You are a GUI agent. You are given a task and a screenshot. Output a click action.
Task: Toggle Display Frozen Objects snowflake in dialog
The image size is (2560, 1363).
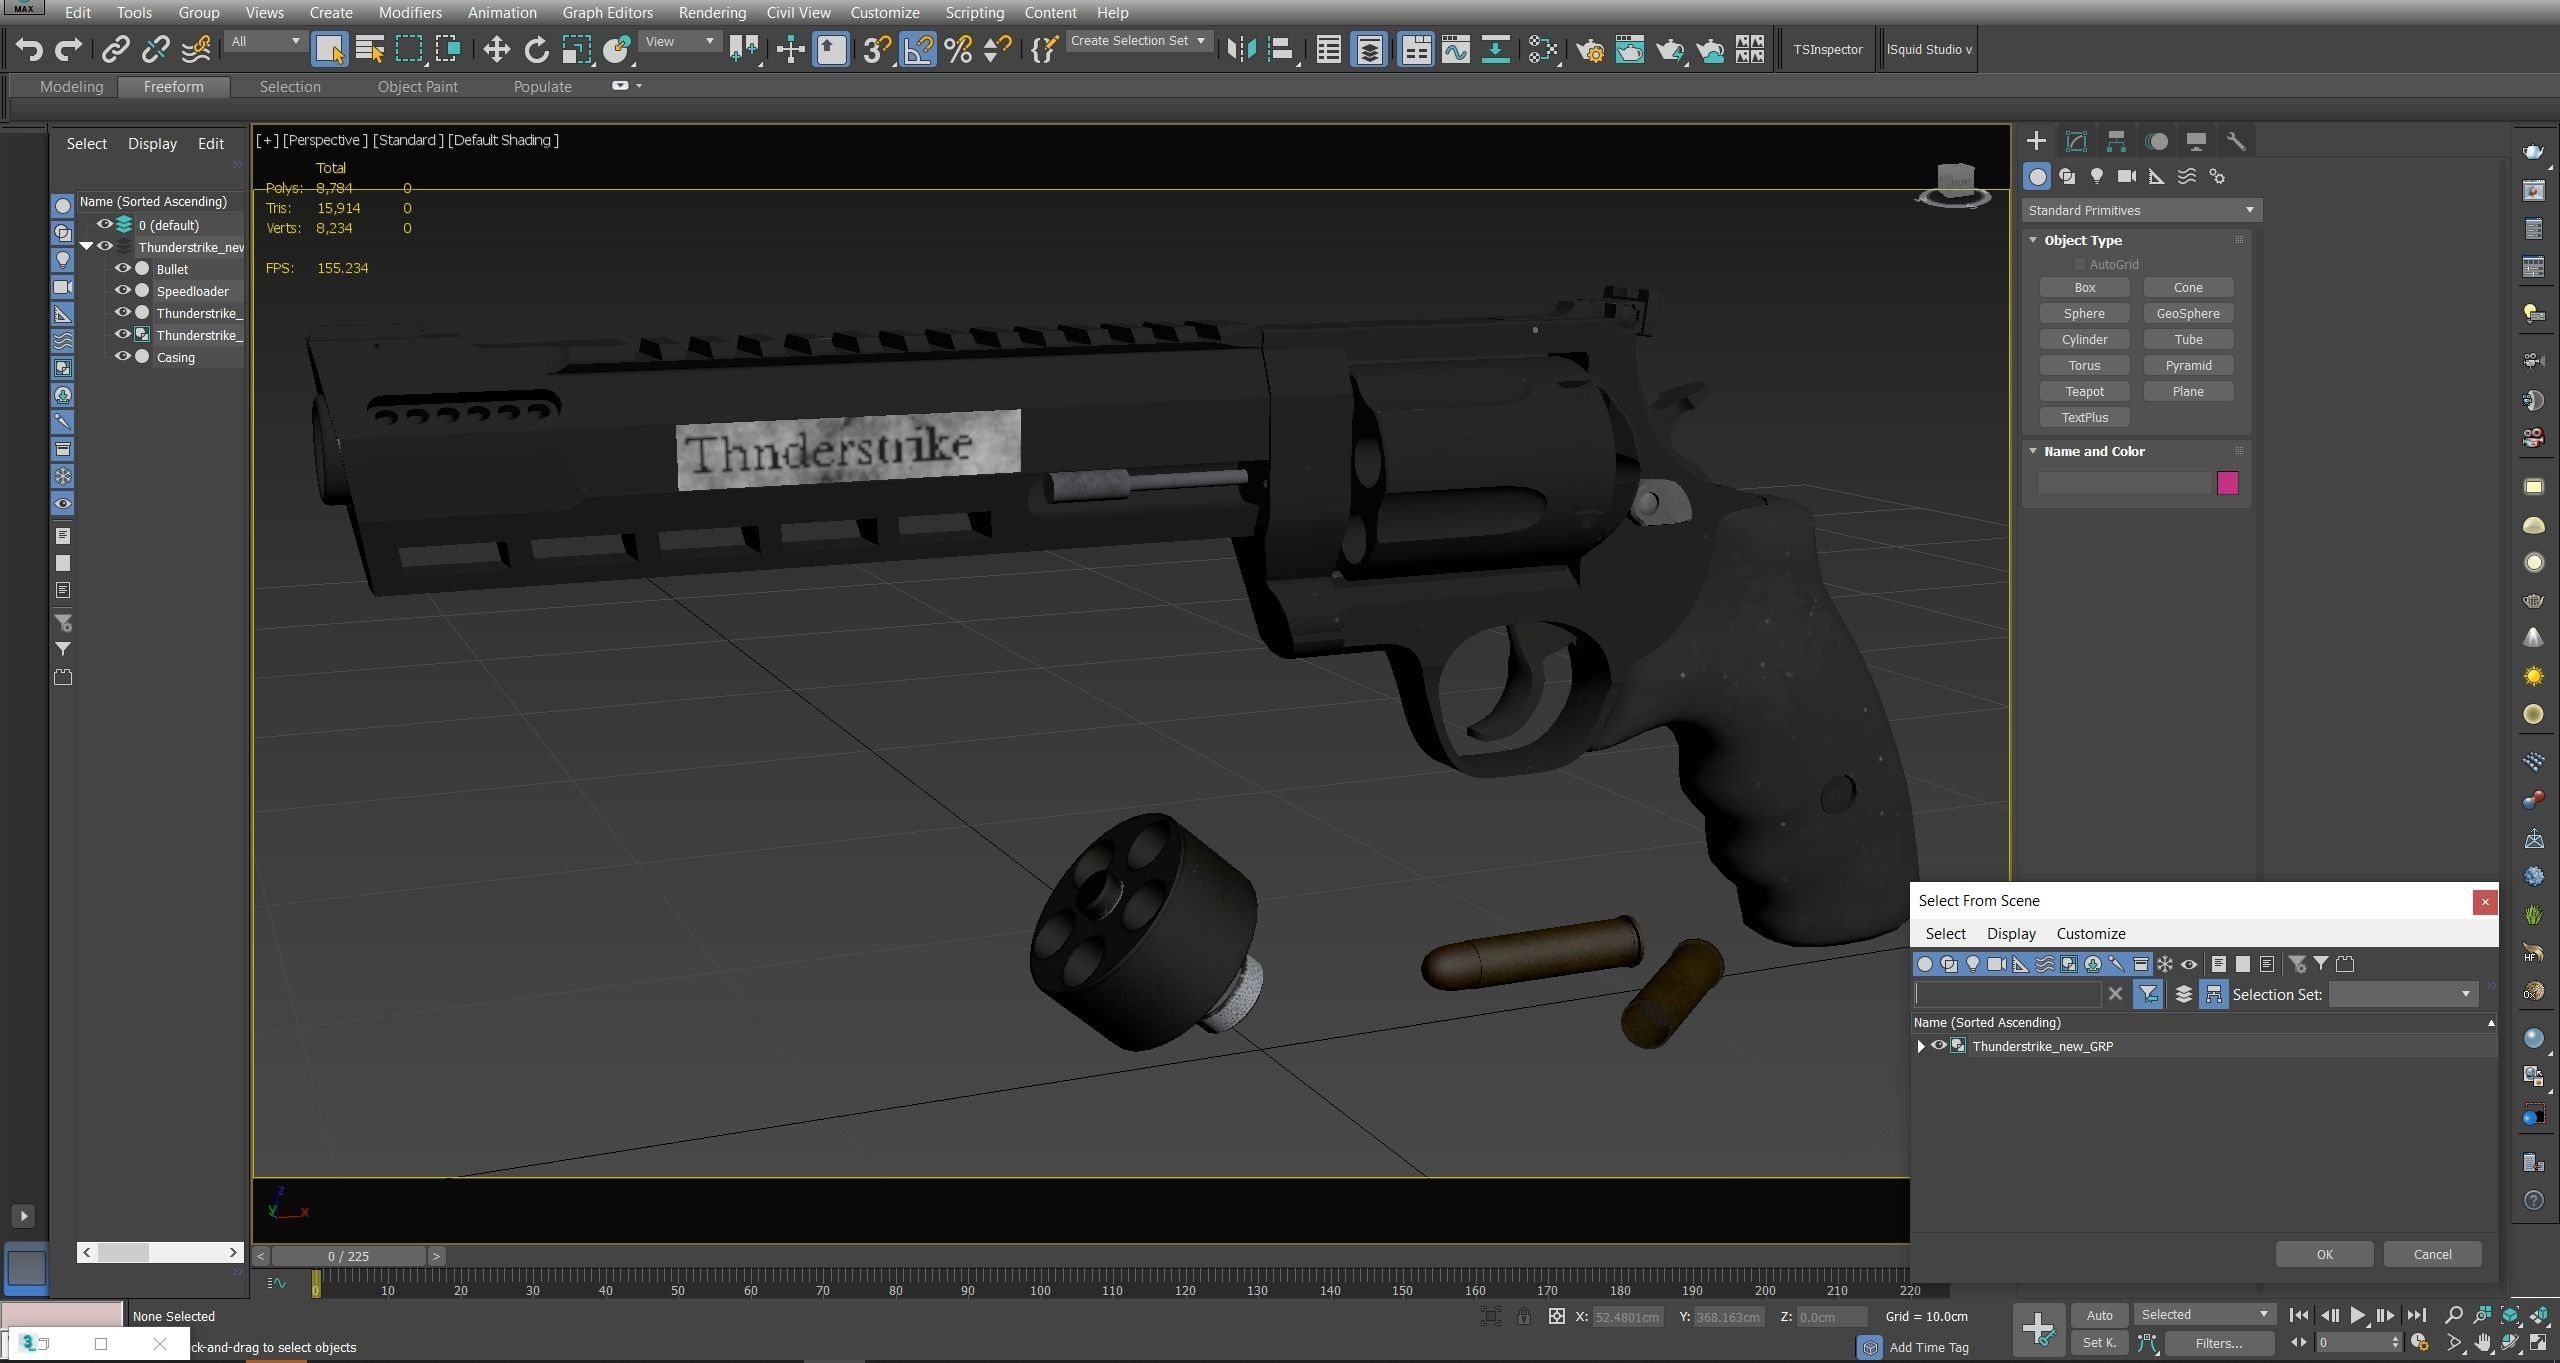click(x=2165, y=964)
